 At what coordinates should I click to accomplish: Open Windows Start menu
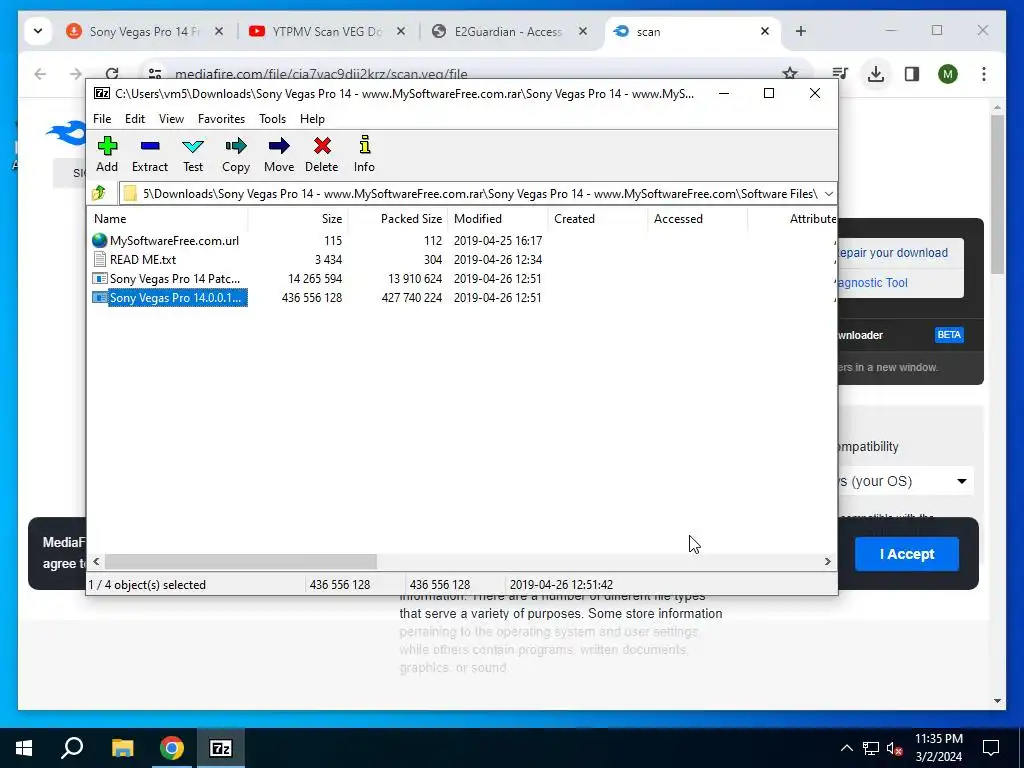pos(24,748)
